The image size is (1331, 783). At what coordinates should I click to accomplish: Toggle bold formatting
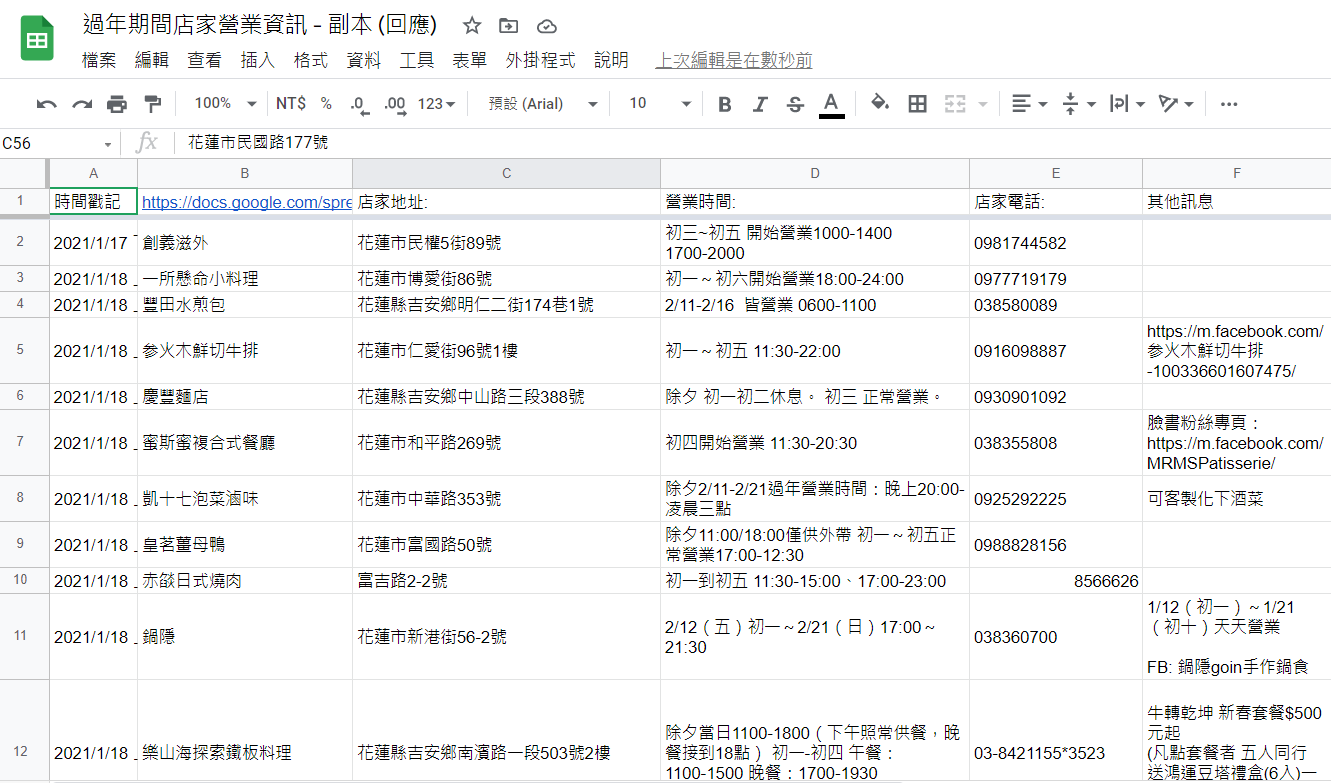coord(725,104)
